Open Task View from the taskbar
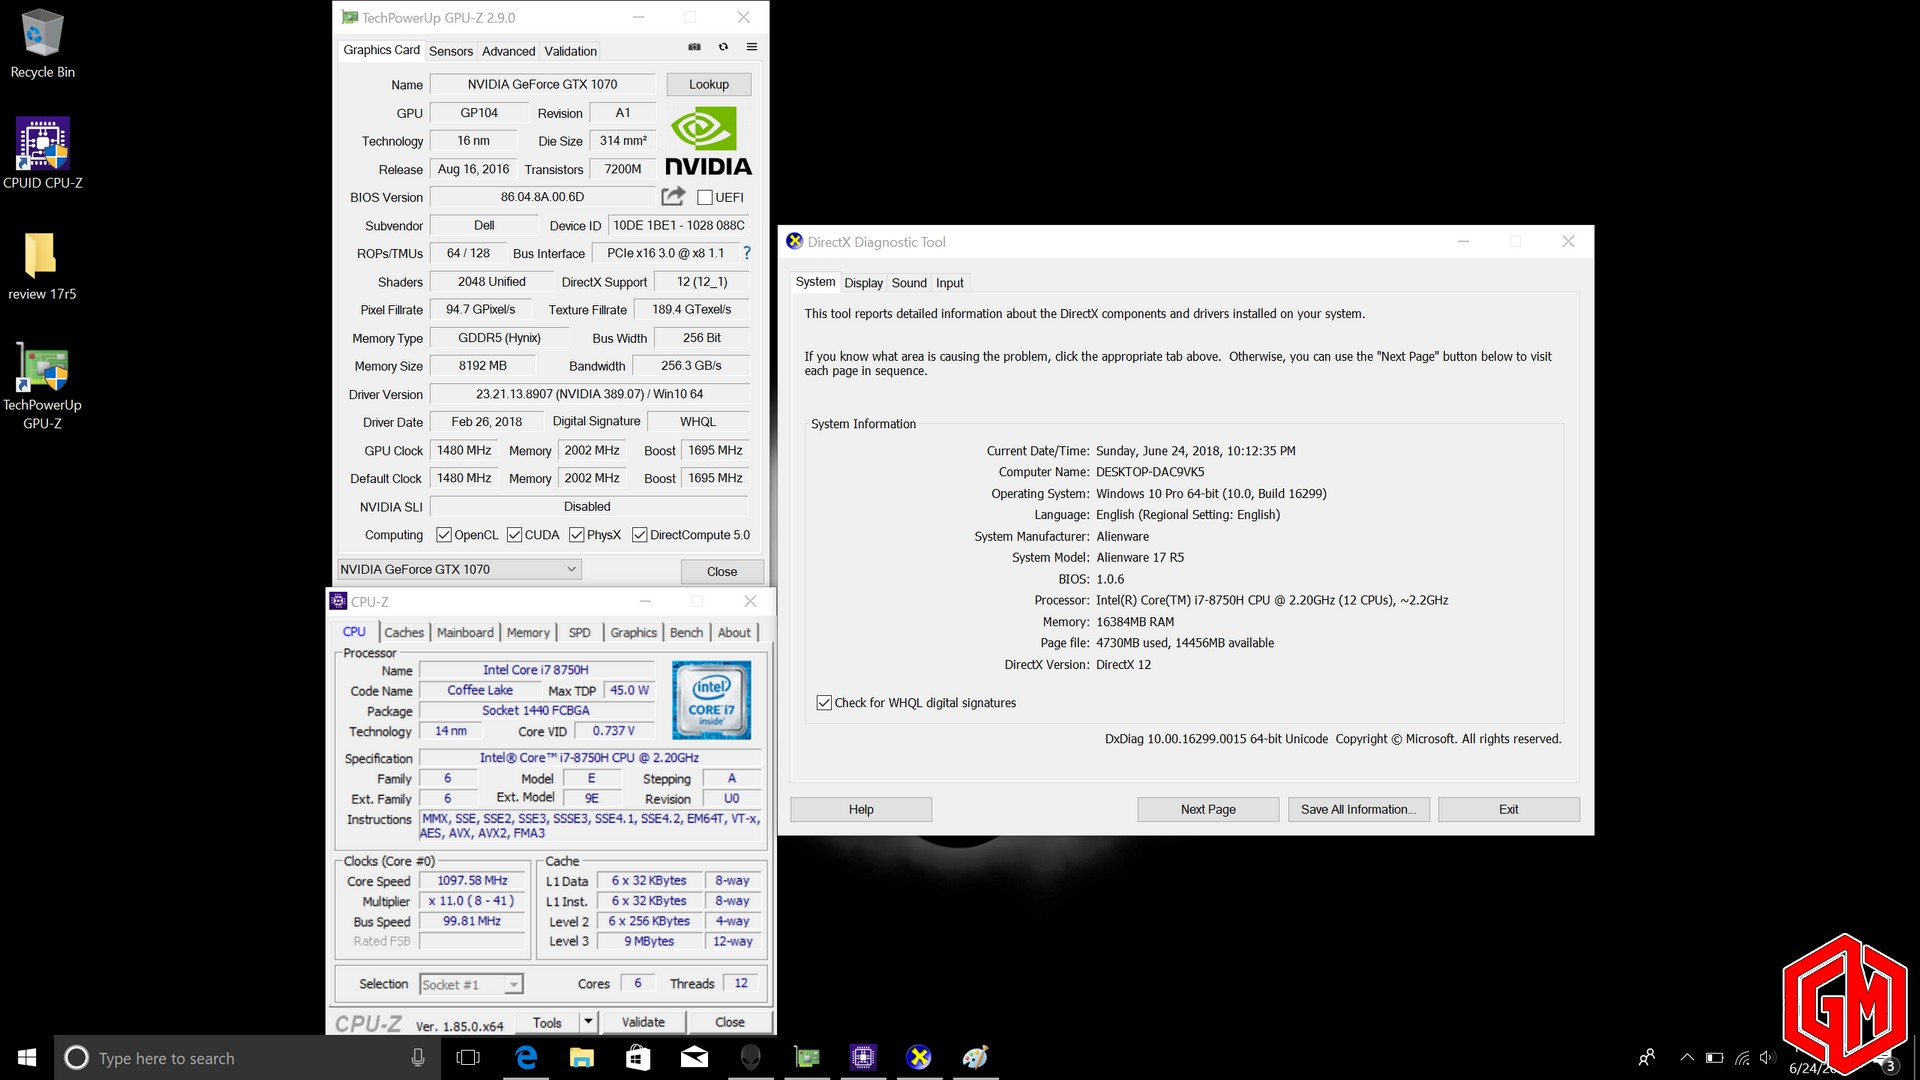This screenshot has height=1080, width=1920. pyautogui.click(x=468, y=1058)
